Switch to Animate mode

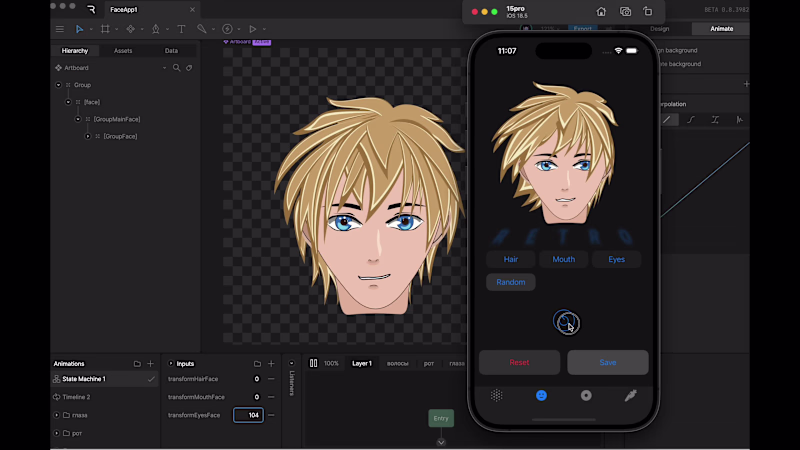click(721, 29)
